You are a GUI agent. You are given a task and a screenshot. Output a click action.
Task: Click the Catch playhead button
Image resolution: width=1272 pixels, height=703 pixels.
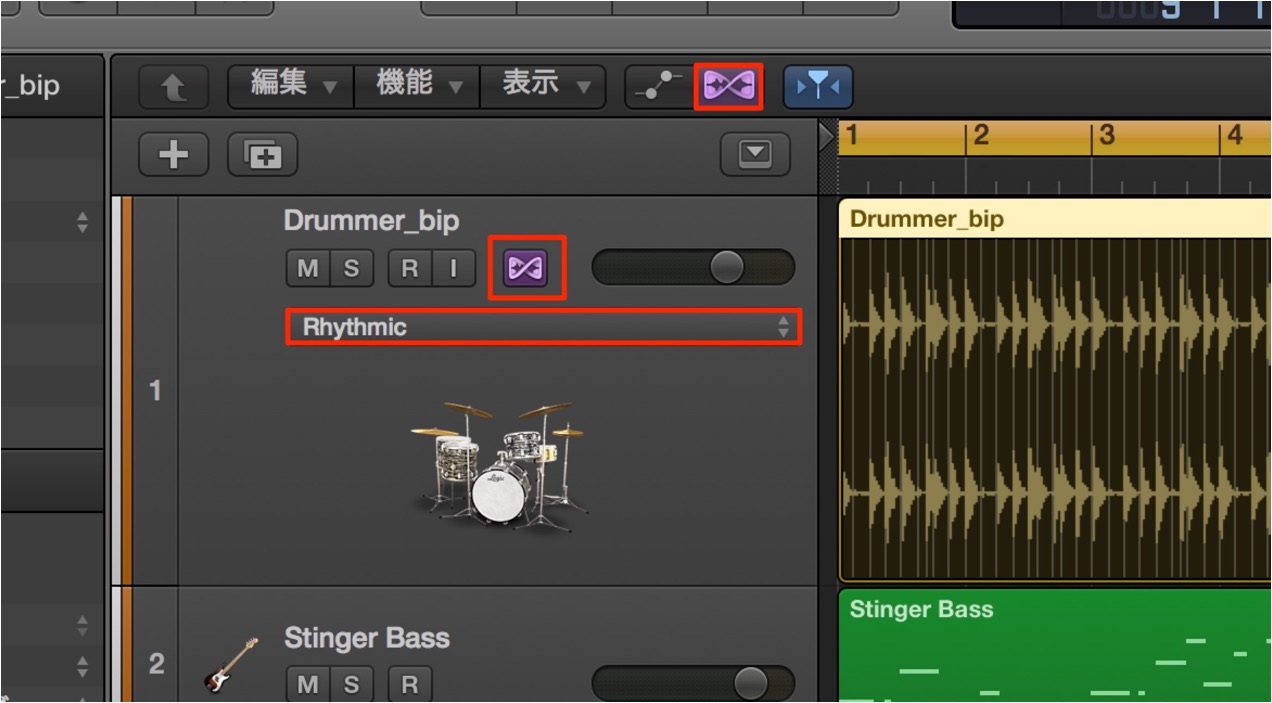pyautogui.click(x=818, y=87)
